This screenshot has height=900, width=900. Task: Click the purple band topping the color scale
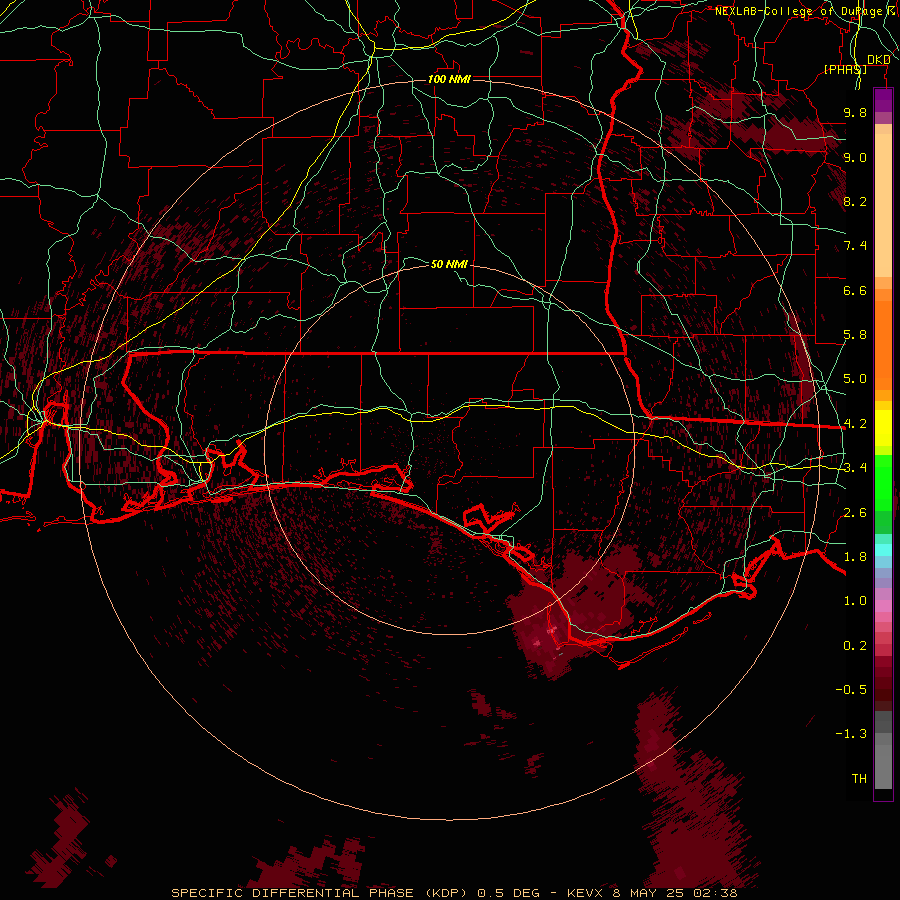click(x=883, y=100)
